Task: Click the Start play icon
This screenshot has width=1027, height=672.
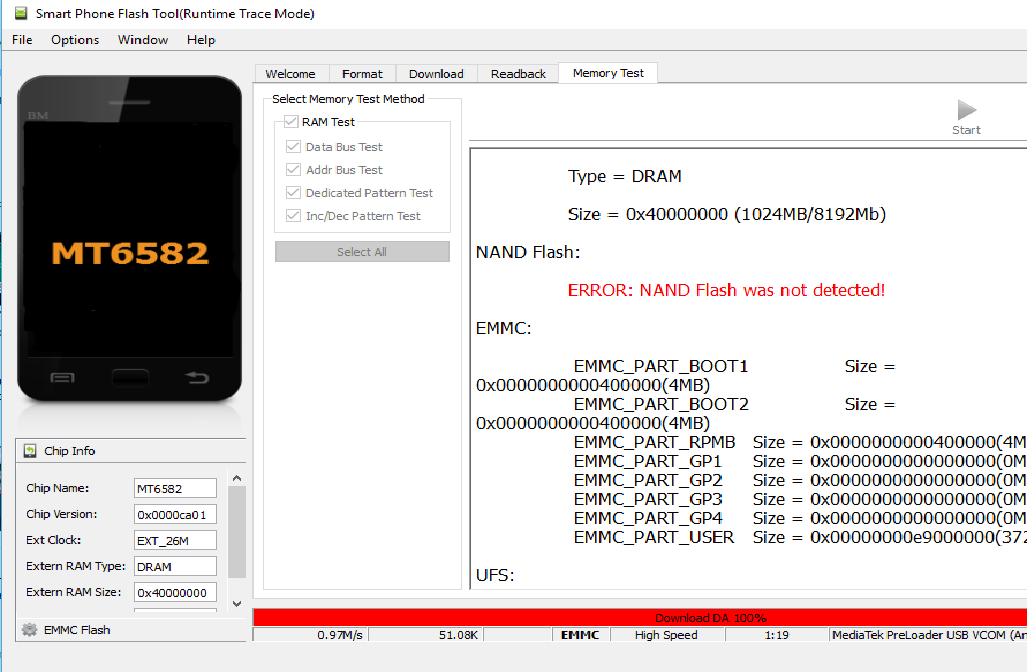Action: (x=966, y=110)
